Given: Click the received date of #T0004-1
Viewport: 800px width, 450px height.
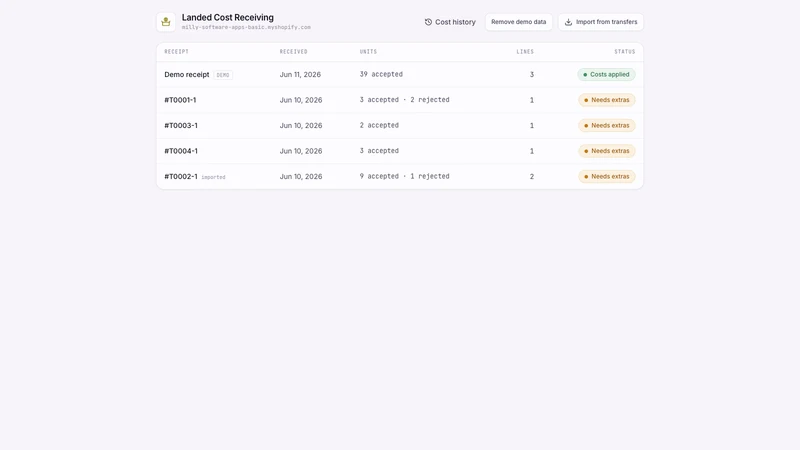Looking at the screenshot, I should point(301,151).
